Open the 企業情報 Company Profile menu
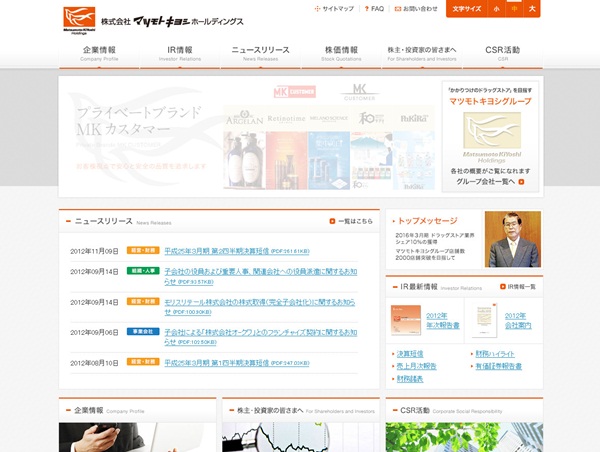This screenshot has width=600, height=452. pos(99,54)
